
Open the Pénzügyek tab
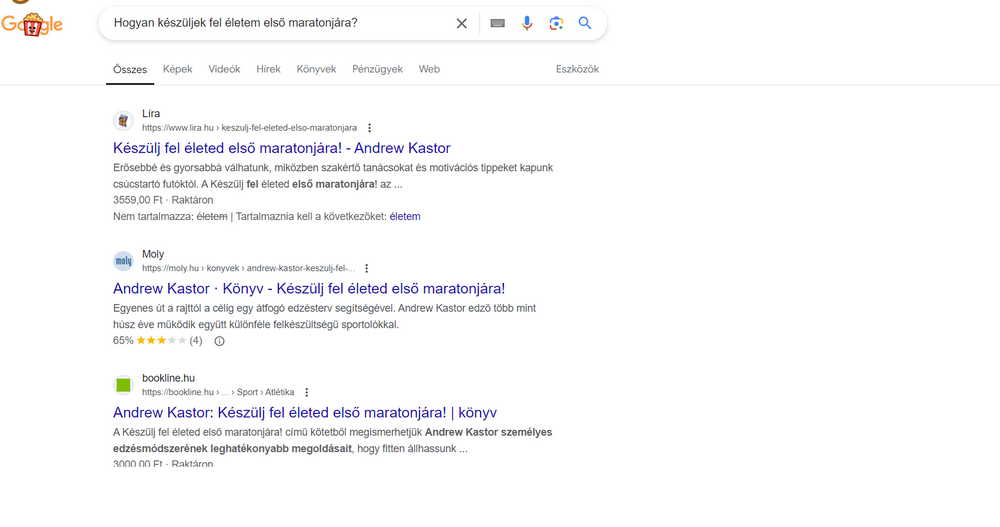coord(378,69)
